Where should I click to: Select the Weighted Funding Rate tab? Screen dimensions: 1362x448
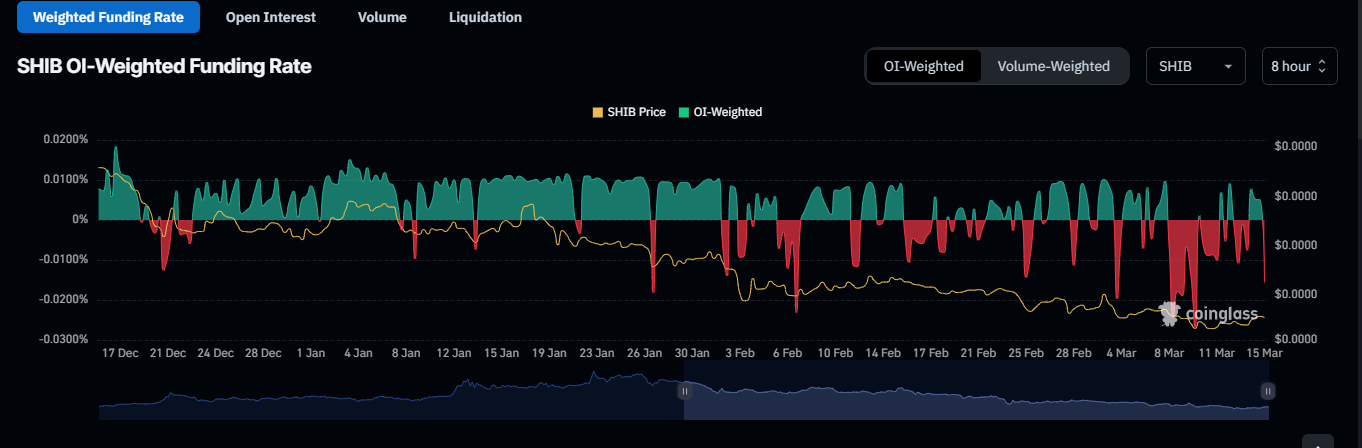point(108,17)
